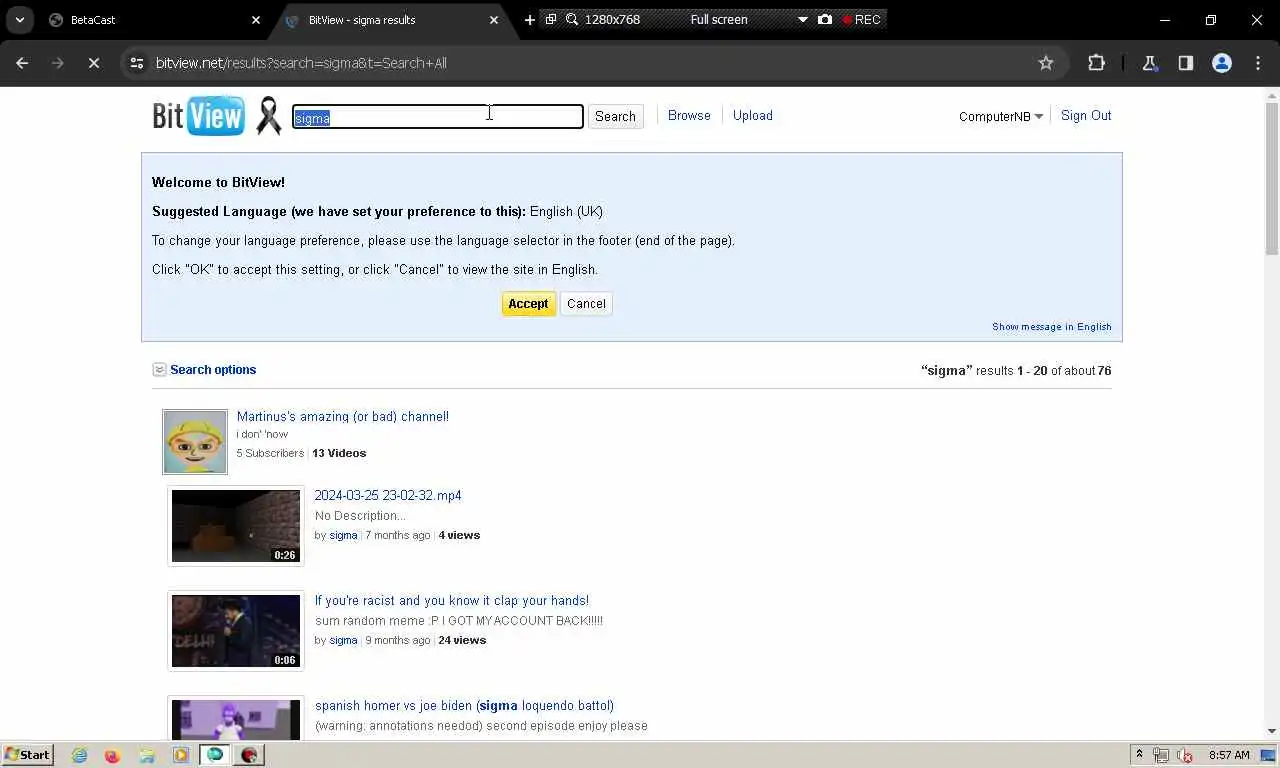The height and width of the screenshot is (768, 1280).
Task: Click the active teal globe taskbar button
Action: tap(215, 755)
